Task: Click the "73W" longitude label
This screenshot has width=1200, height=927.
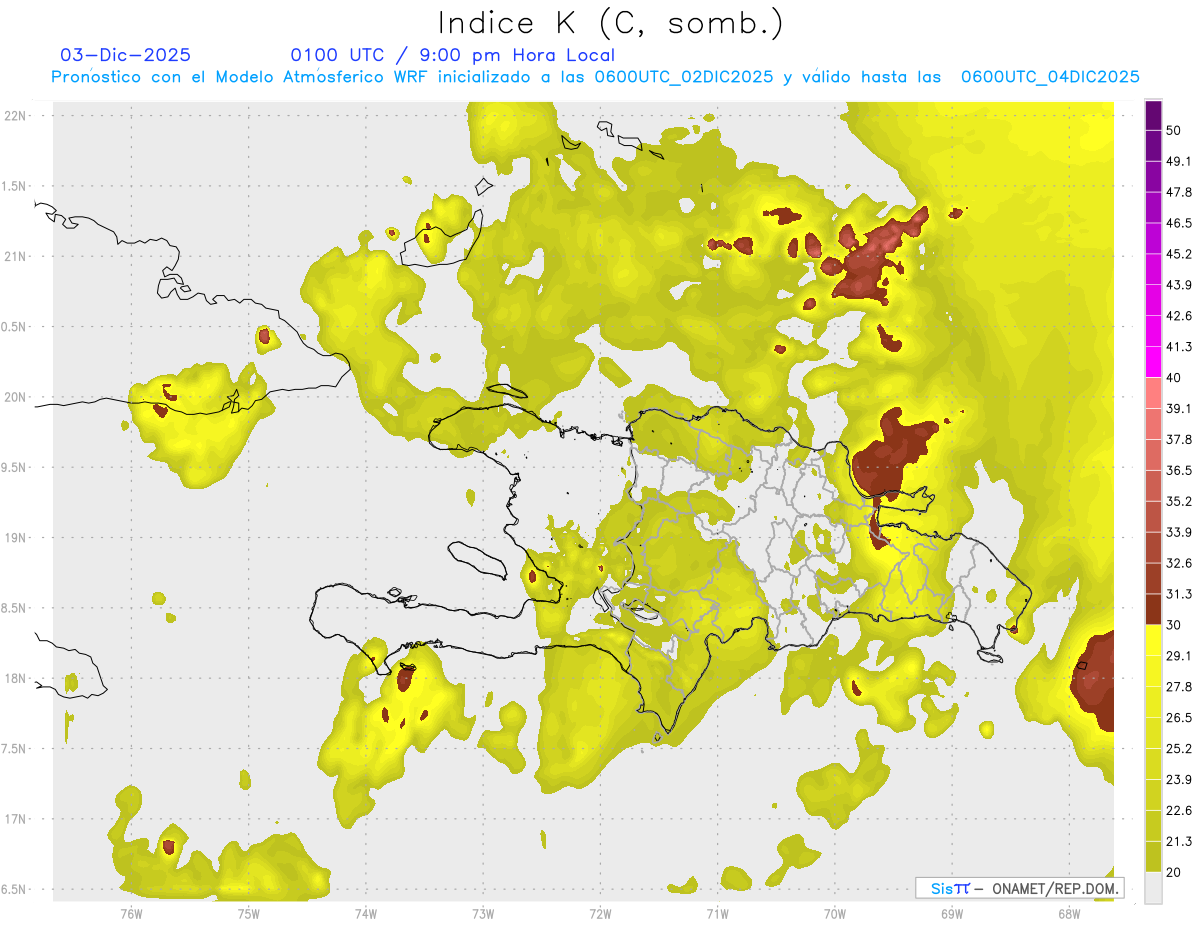Action: 483,914
